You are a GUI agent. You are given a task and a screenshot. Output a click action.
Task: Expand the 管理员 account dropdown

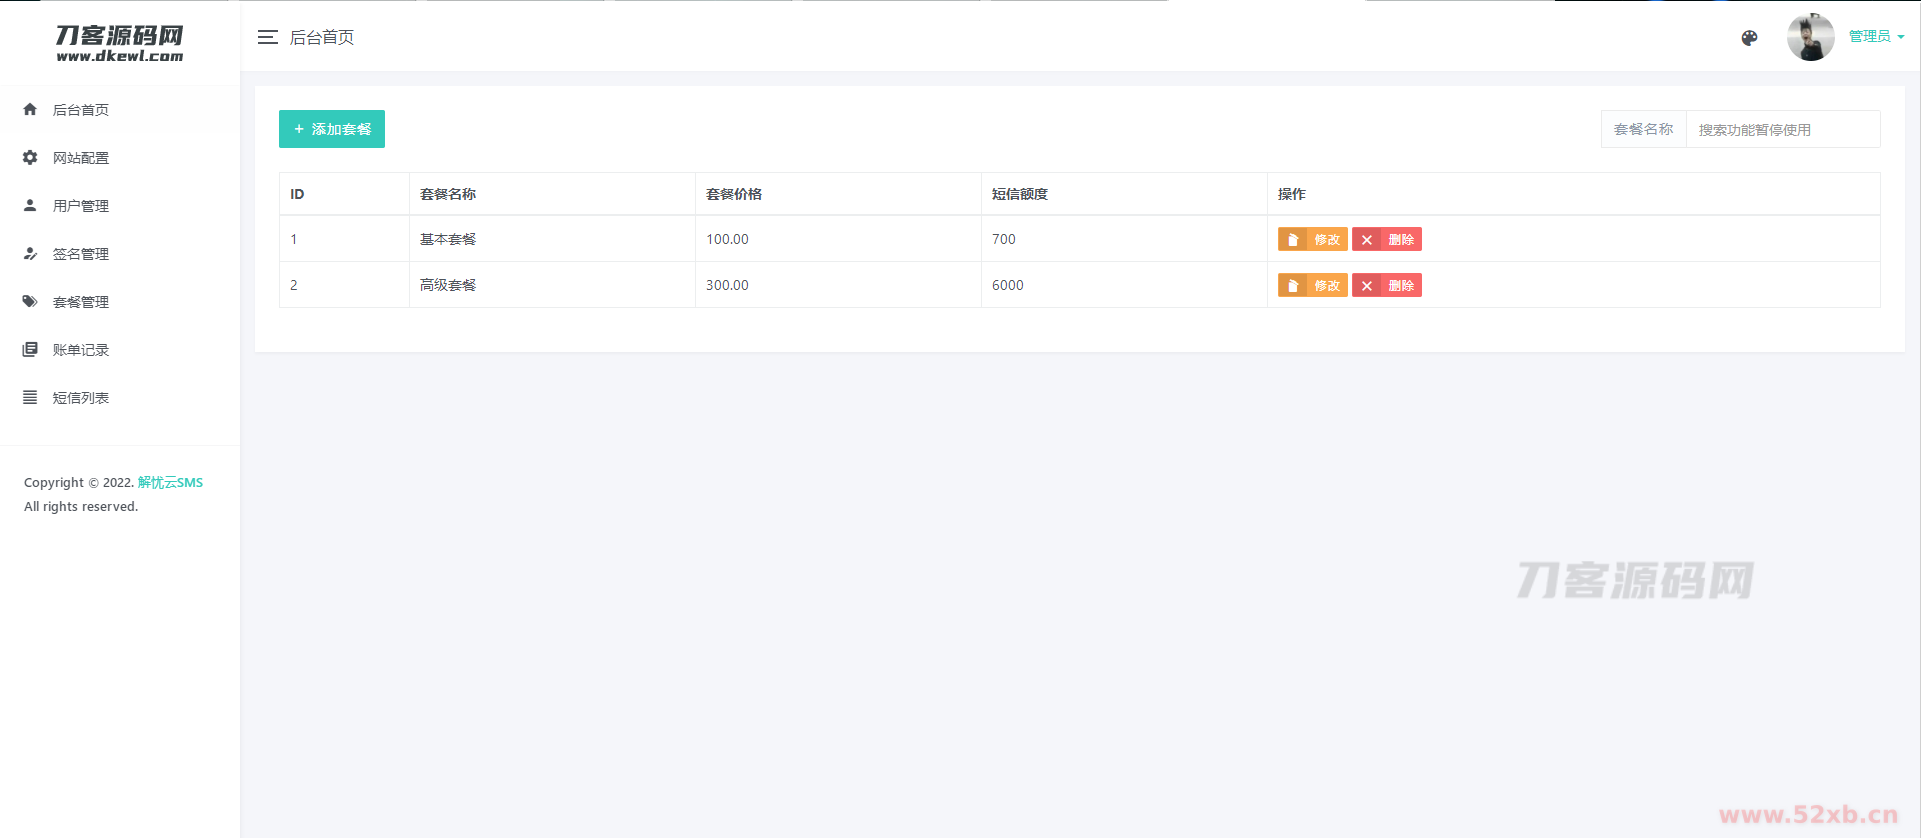pyautogui.click(x=1876, y=37)
